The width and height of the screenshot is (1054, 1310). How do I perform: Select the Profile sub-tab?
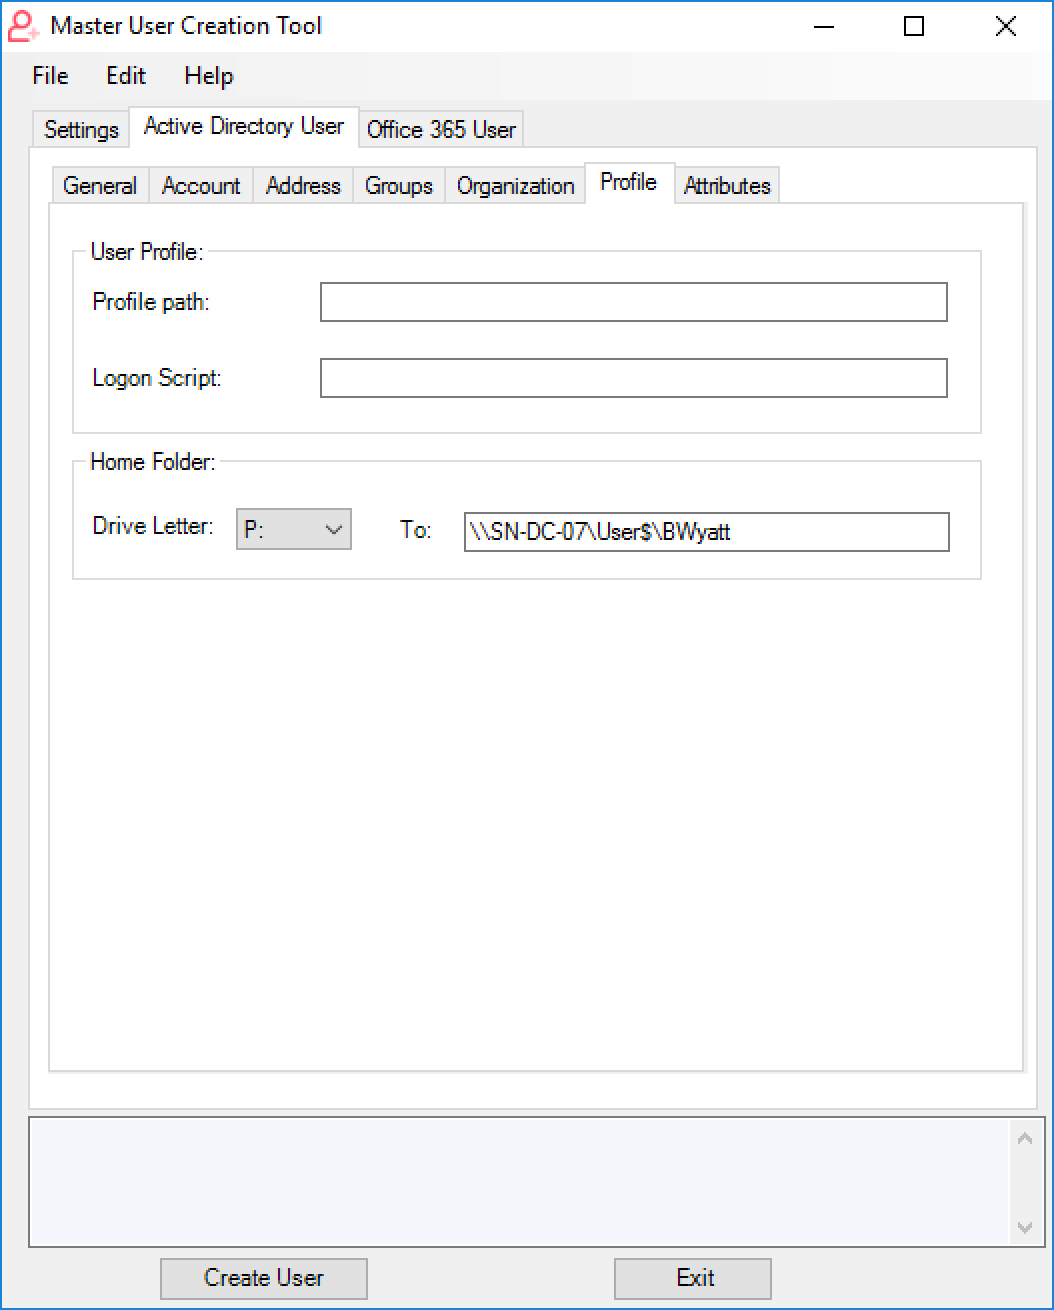pyautogui.click(x=629, y=182)
